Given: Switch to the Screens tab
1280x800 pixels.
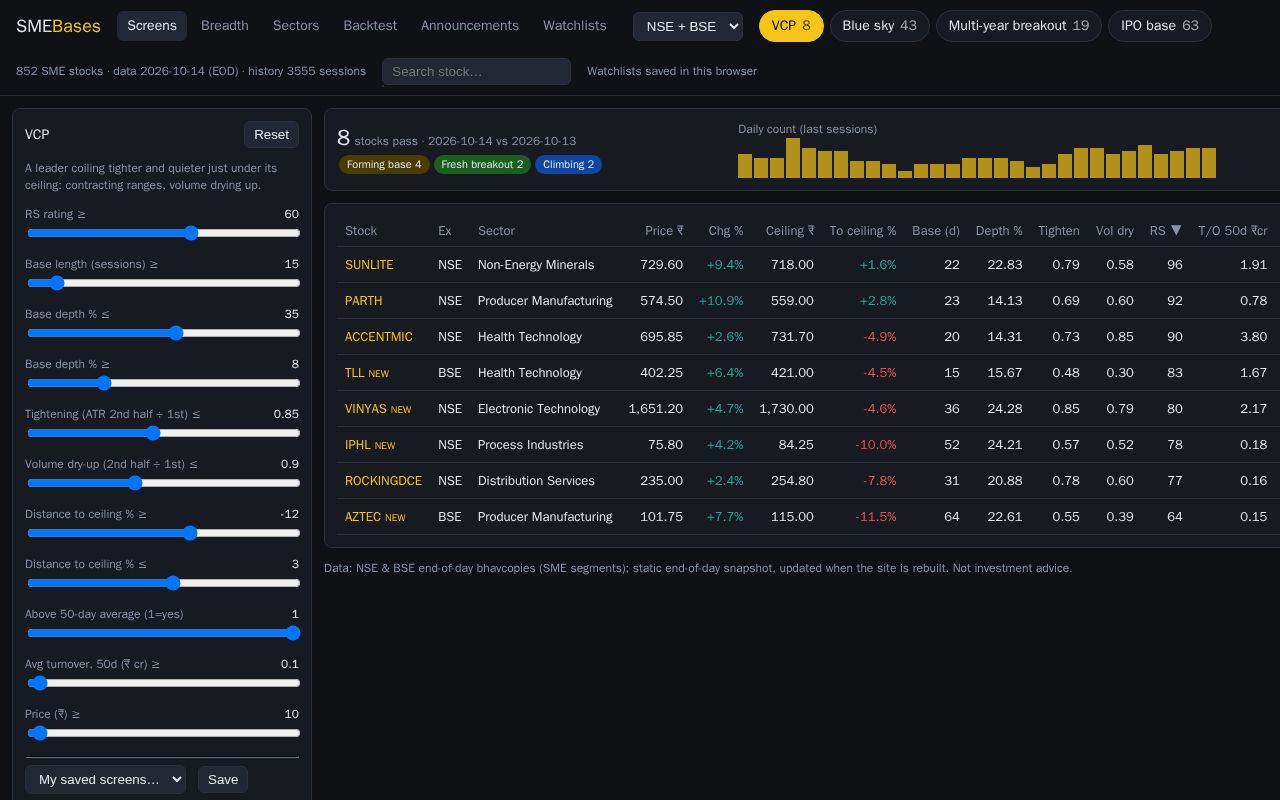Looking at the screenshot, I should pos(152,26).
